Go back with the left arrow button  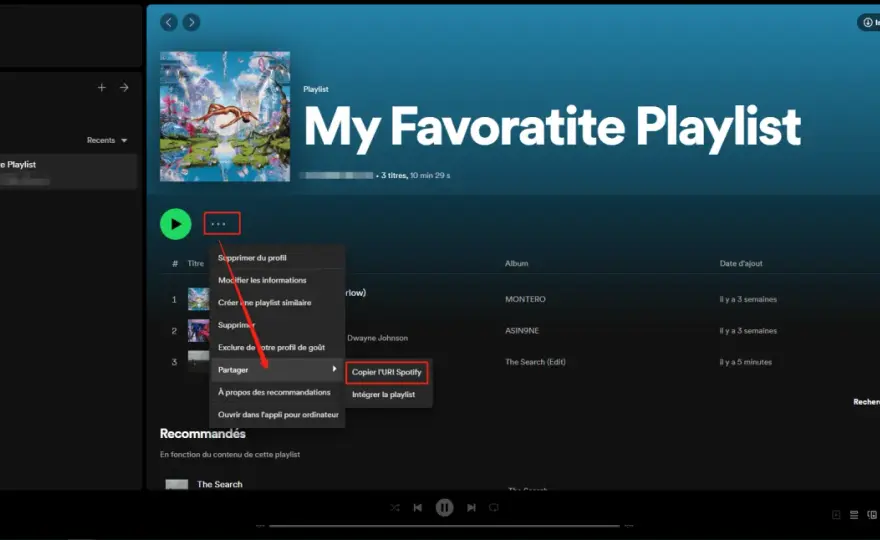click(169, 22)
